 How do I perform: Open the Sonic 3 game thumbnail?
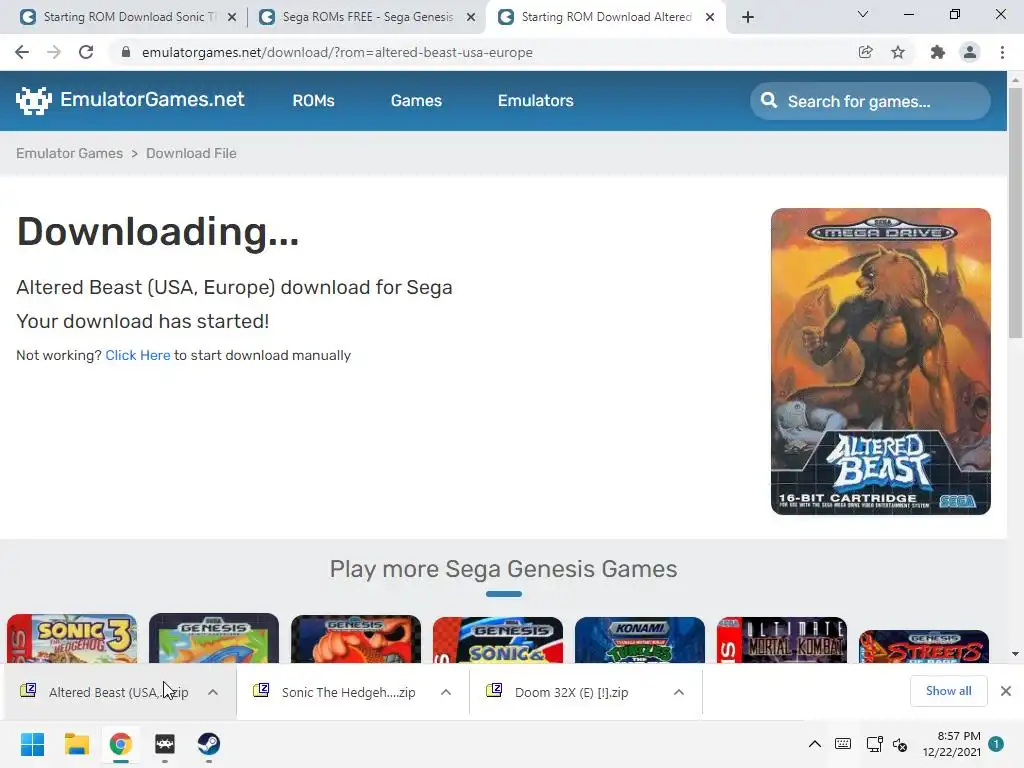tap(72, 638)
